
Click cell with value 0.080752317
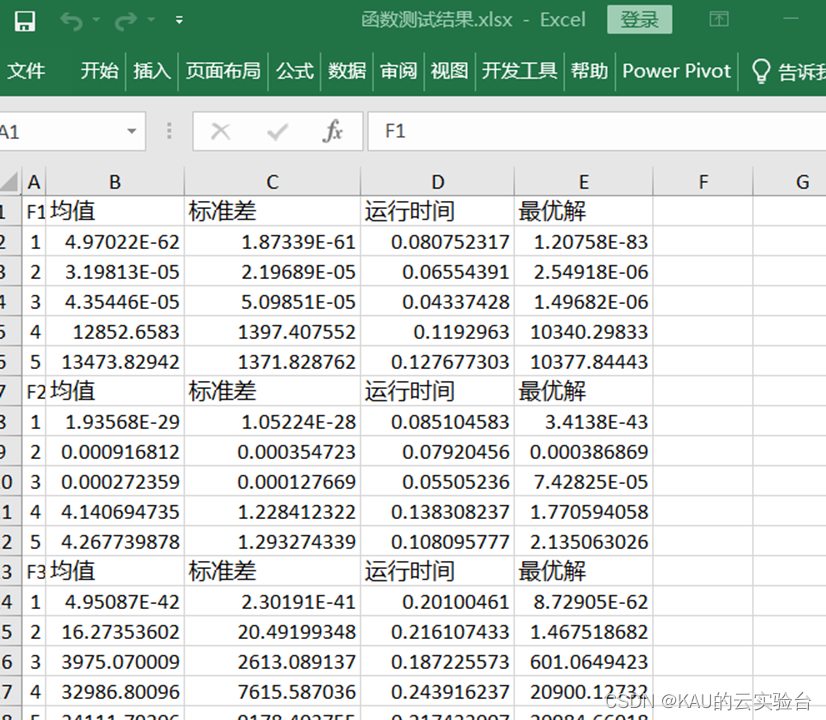click(438, 242)
